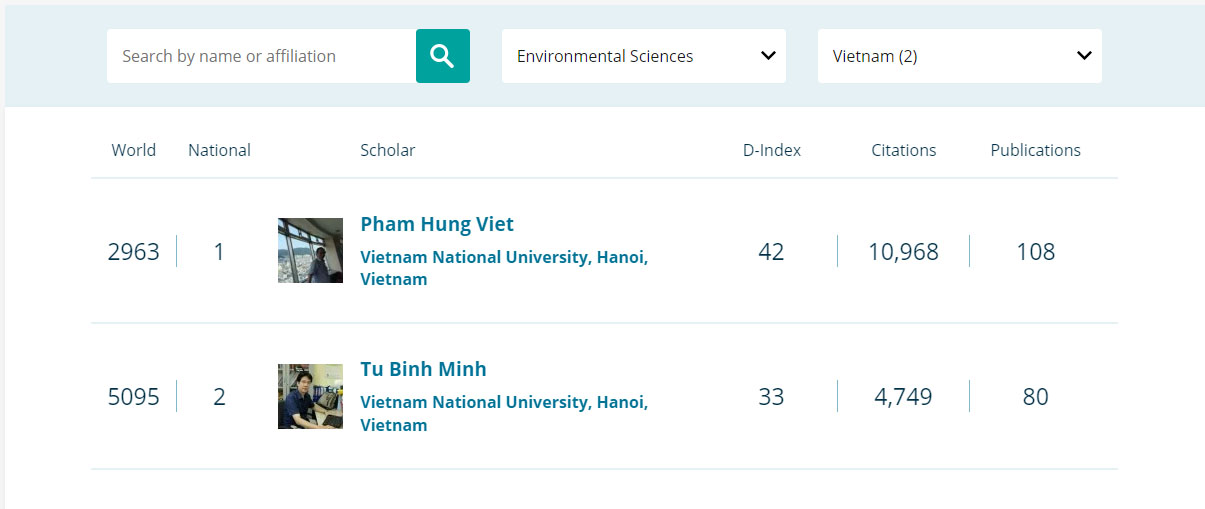Click the Scholar column header
Image resolution: width=1205 pixels, height=509 pixels.
[x=387, y=150]
